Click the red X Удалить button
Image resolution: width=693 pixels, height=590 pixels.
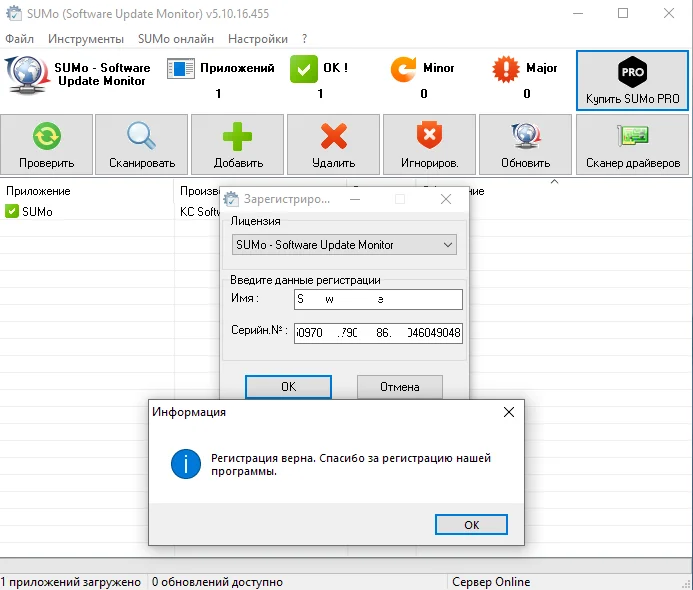click(333, 145)
